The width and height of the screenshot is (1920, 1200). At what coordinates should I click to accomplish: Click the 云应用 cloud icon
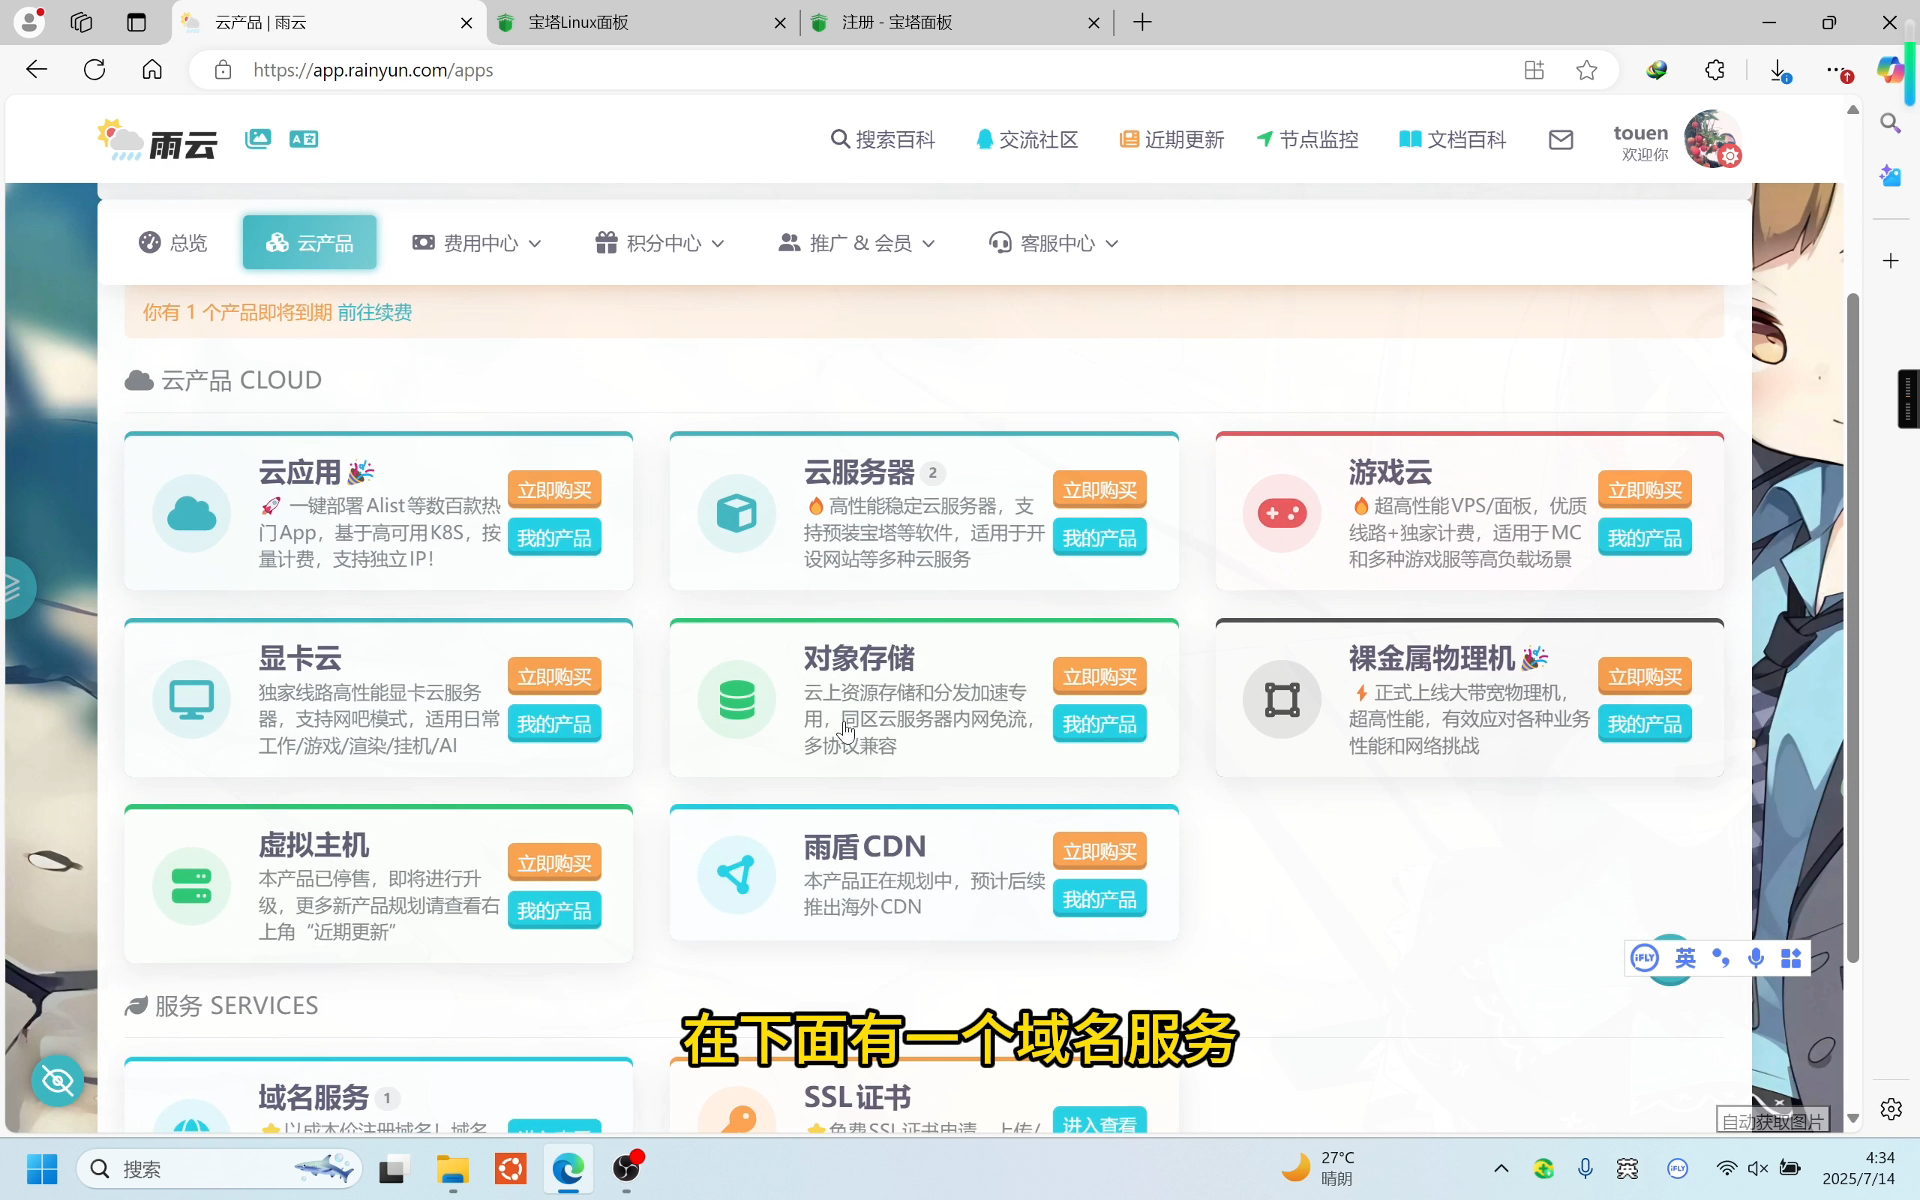(x=192, y=514)
